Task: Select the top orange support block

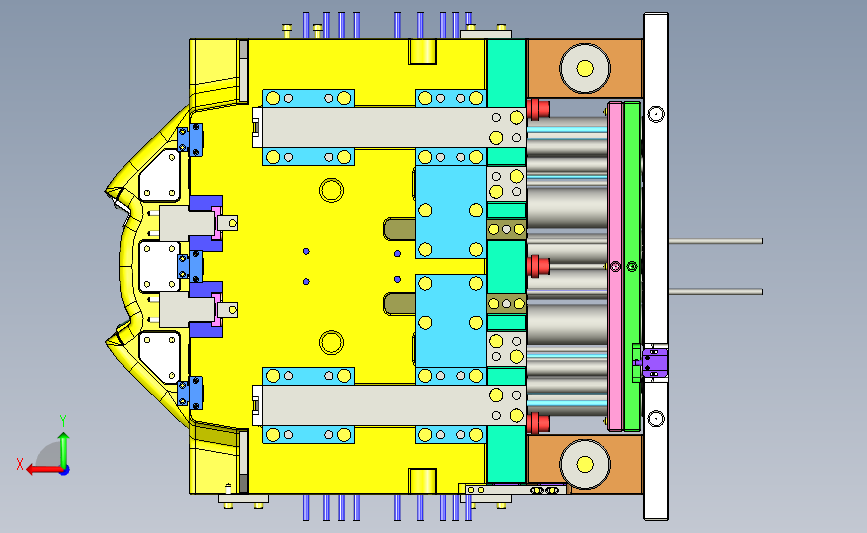Action: click(x=584, y=69)
